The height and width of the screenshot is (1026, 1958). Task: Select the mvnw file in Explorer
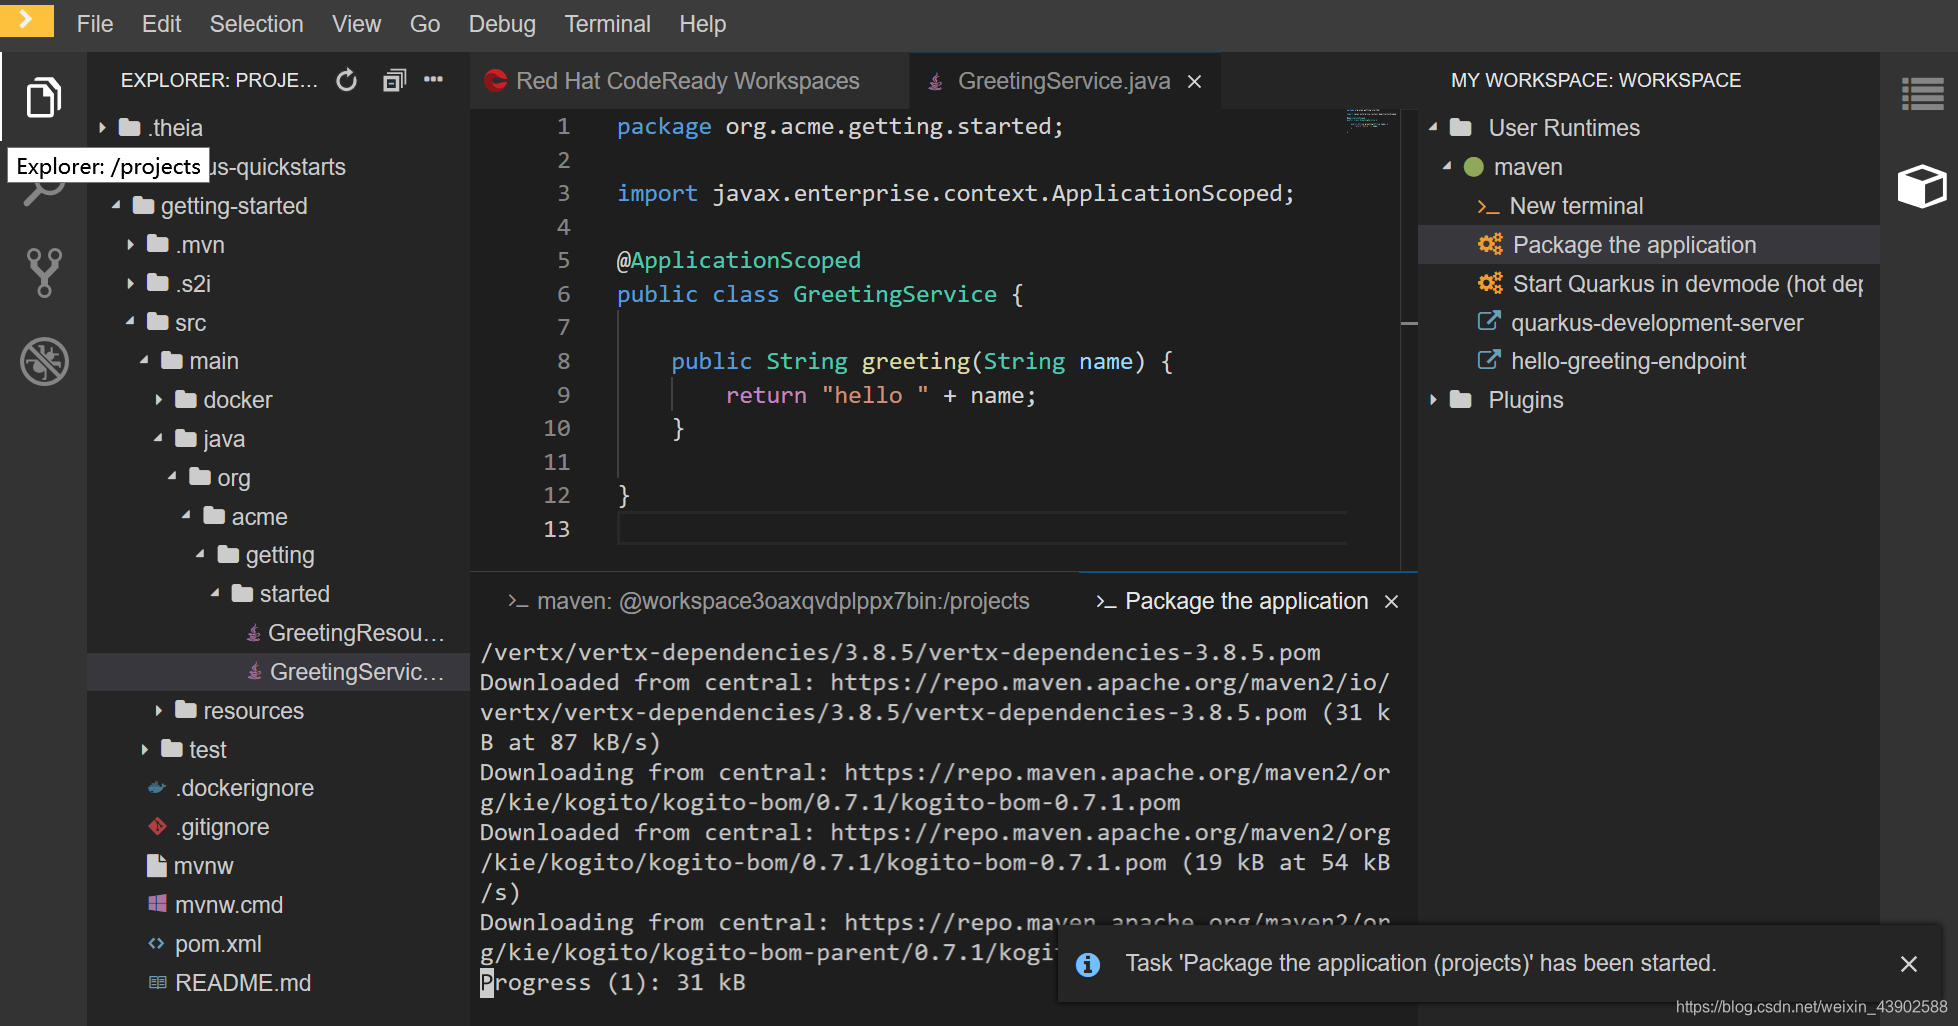pyautogui.click(x=203, y=866)
